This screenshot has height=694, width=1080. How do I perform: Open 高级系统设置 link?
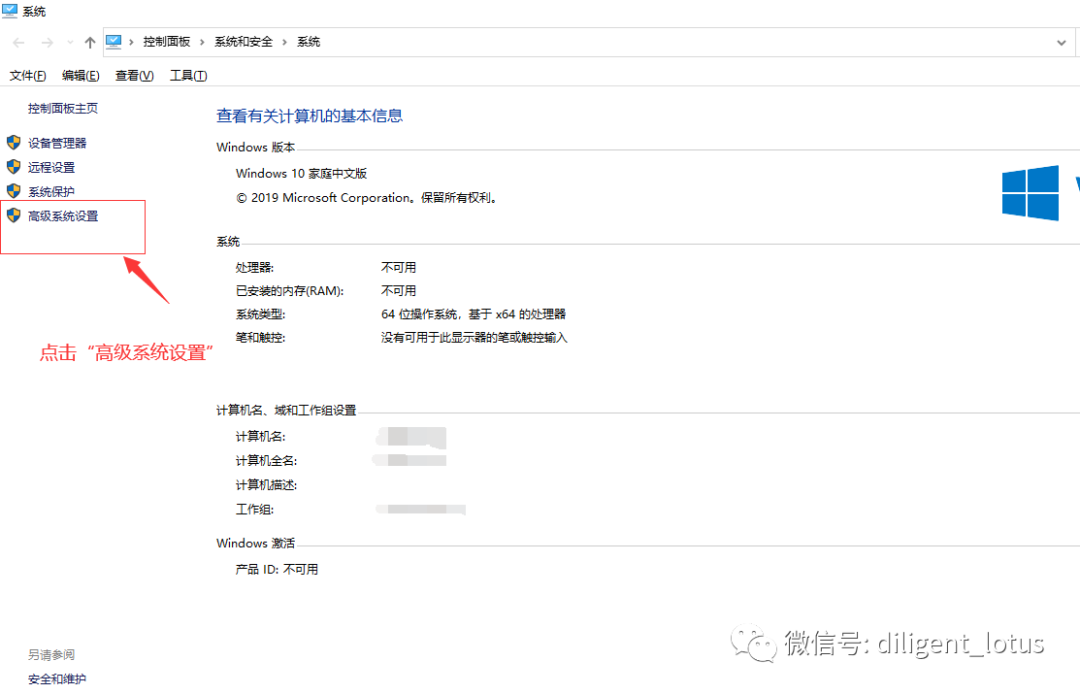point(63,216)
